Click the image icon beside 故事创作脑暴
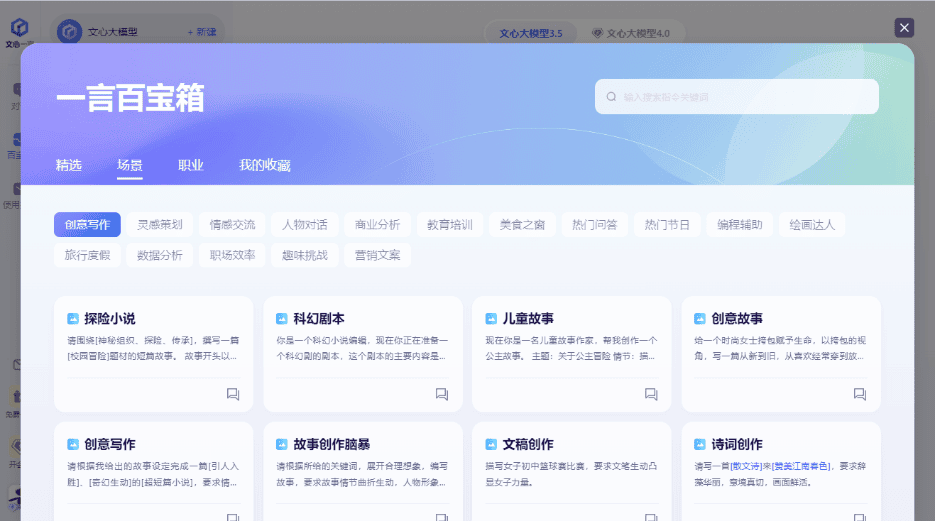 point(281,445)
